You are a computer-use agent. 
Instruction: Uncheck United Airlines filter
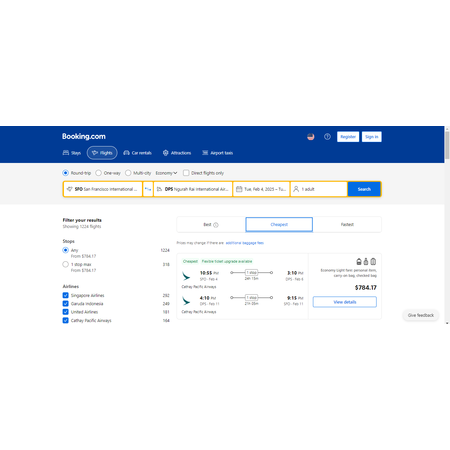[x=66, y=312]
